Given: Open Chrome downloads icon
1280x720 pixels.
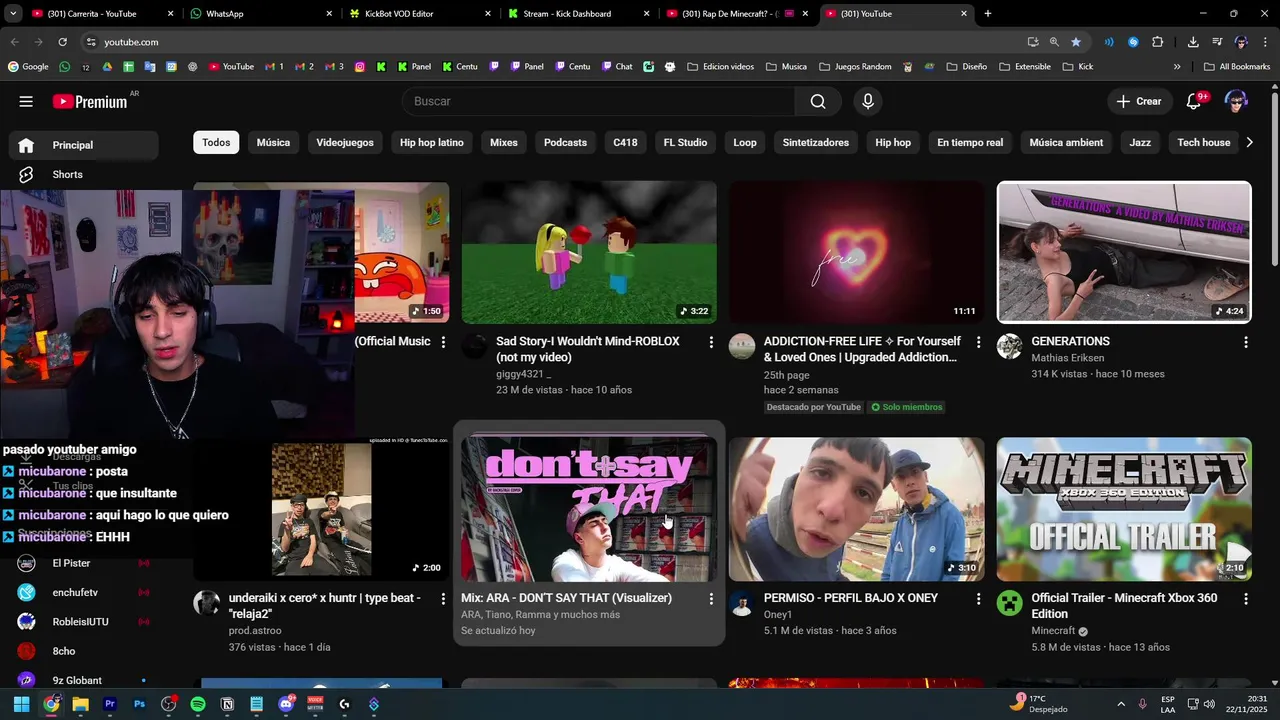Looking at the screenshot, I should 1193,42.
